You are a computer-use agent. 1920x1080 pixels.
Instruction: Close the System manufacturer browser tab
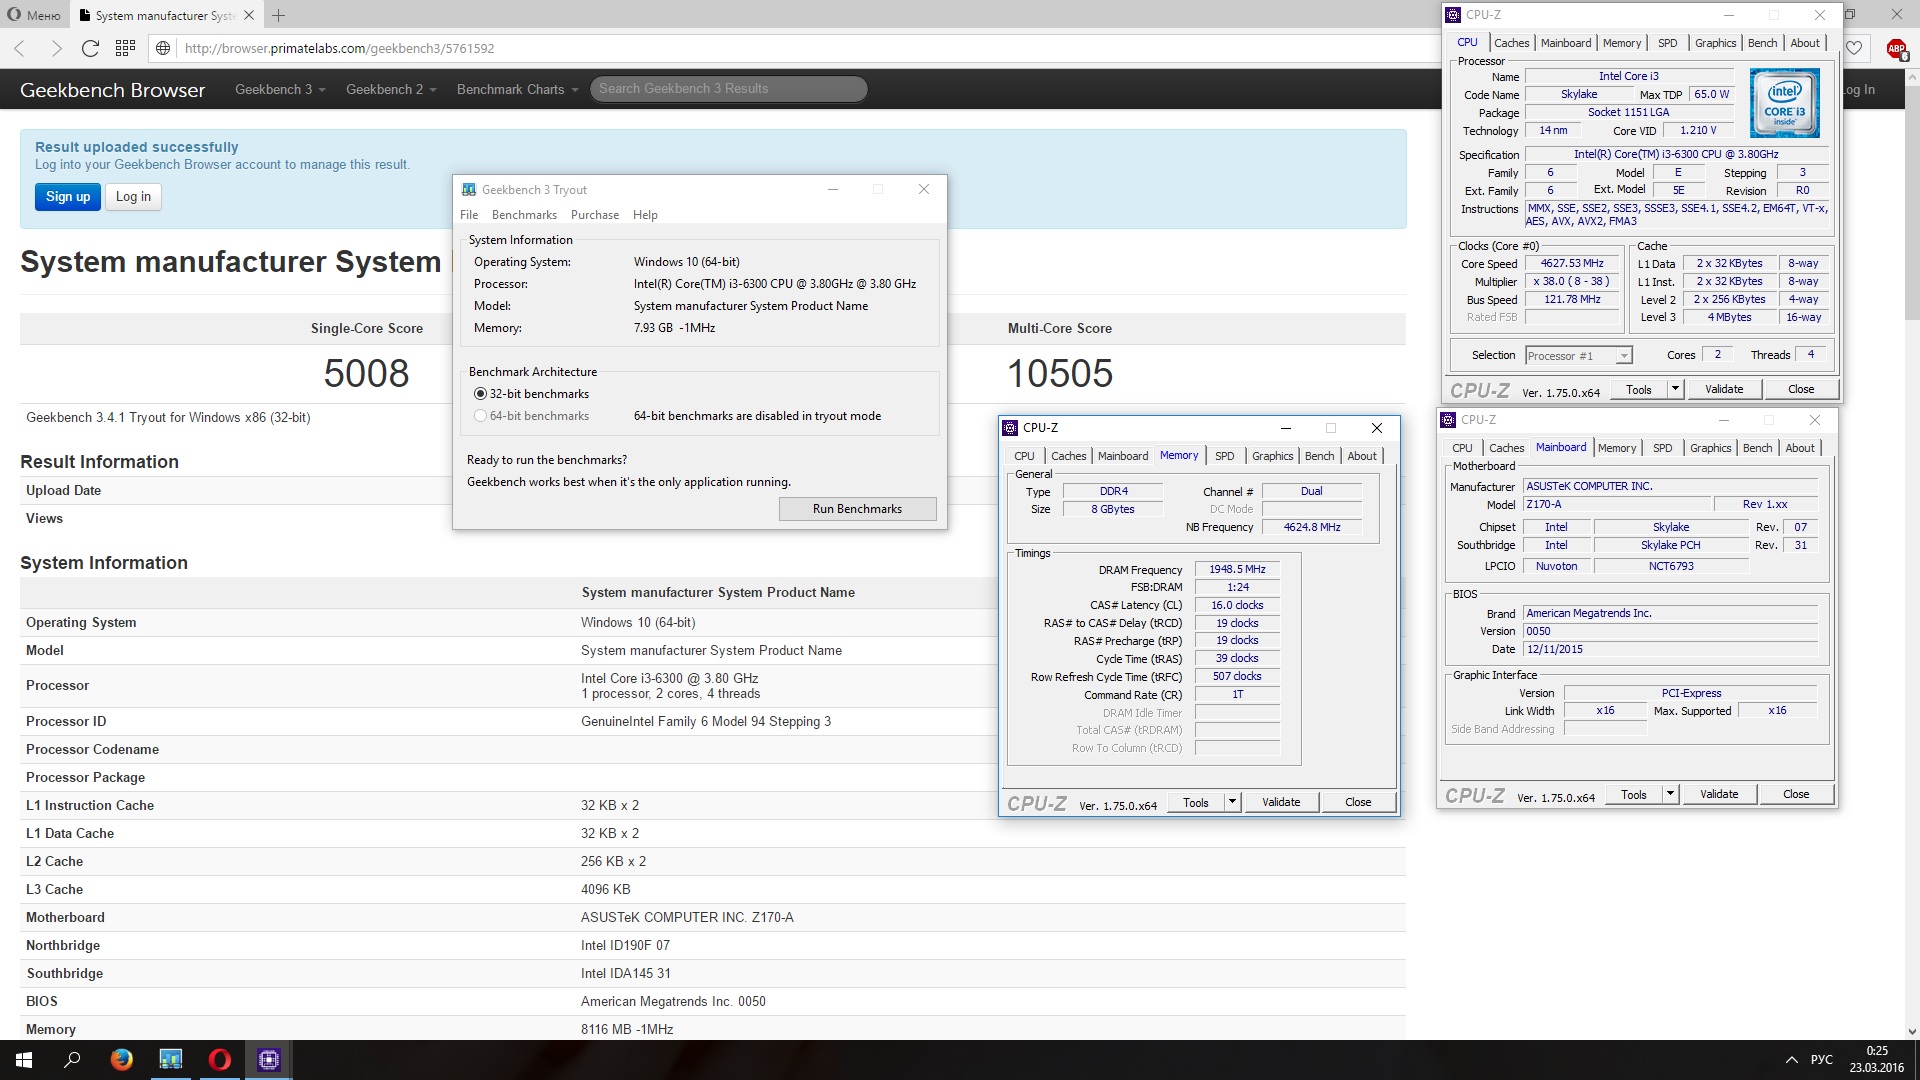[x=249, y=15]
